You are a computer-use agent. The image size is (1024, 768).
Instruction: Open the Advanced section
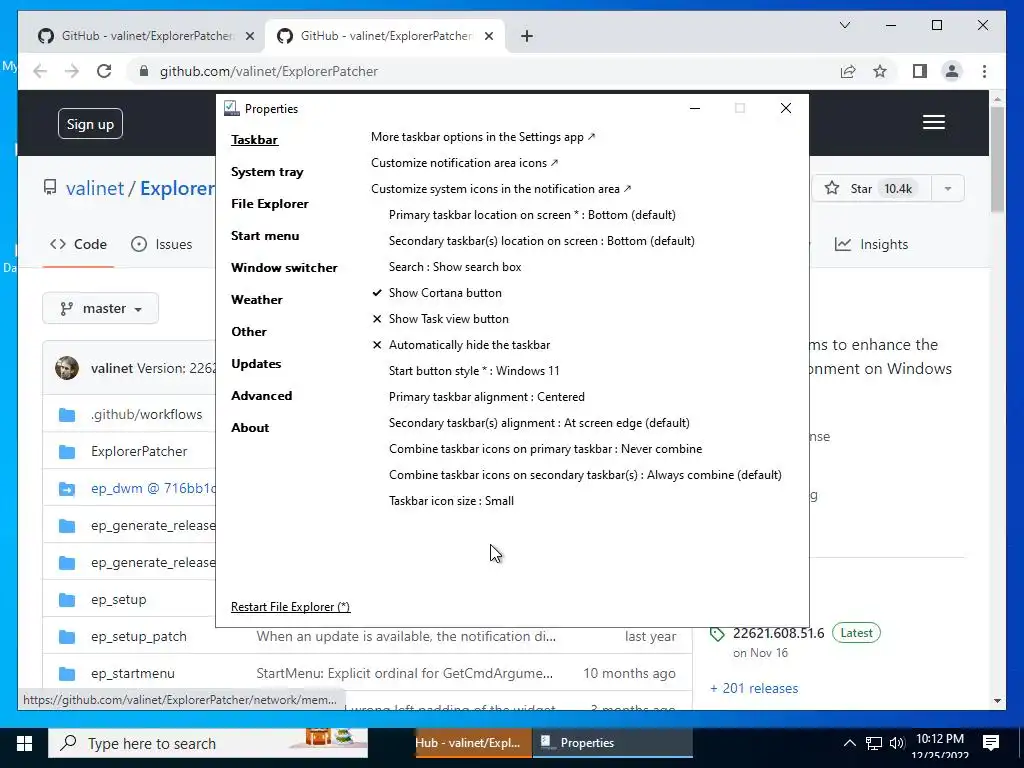261,396
